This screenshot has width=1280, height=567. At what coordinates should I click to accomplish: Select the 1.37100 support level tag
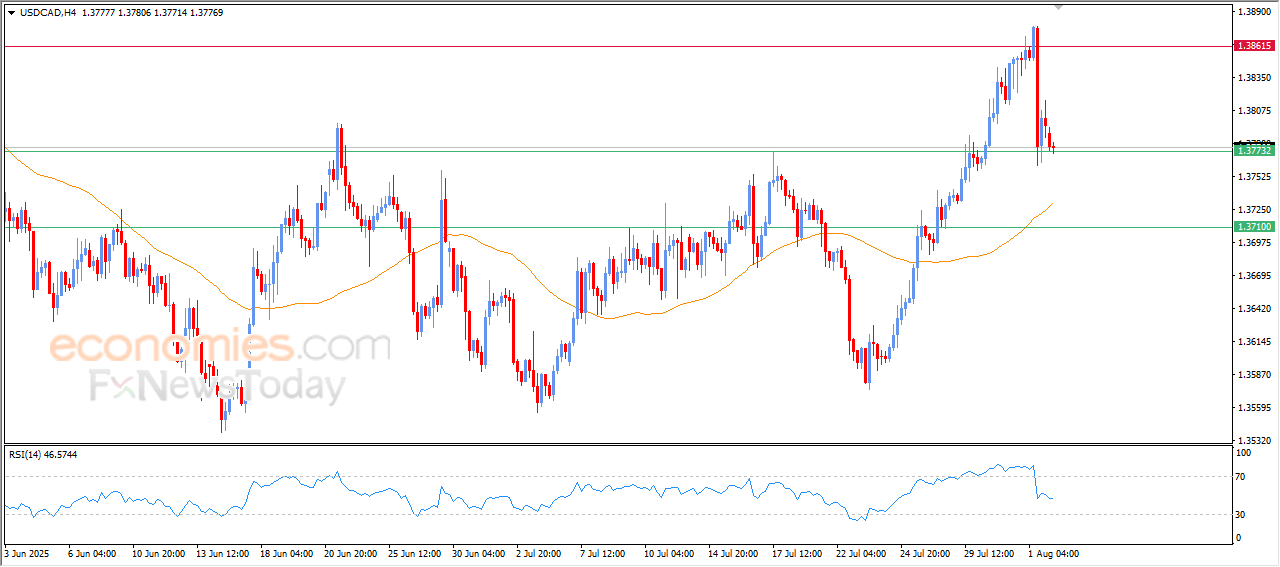[1254, 227]
